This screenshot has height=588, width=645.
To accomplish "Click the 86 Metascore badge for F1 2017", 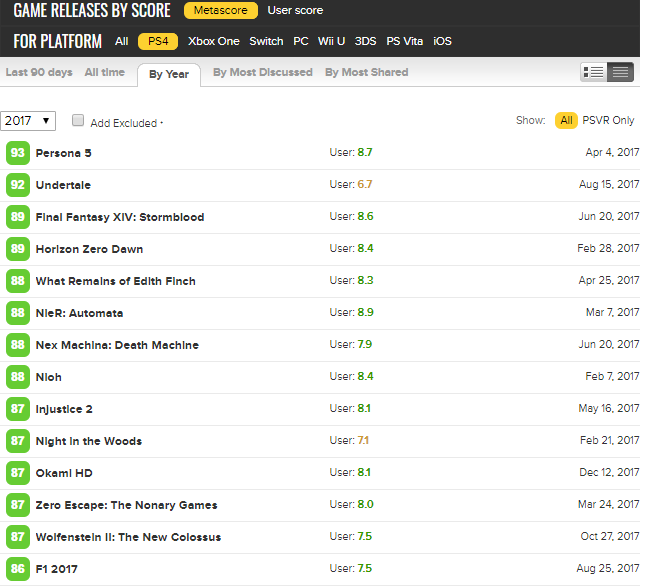I will (18, 569).
